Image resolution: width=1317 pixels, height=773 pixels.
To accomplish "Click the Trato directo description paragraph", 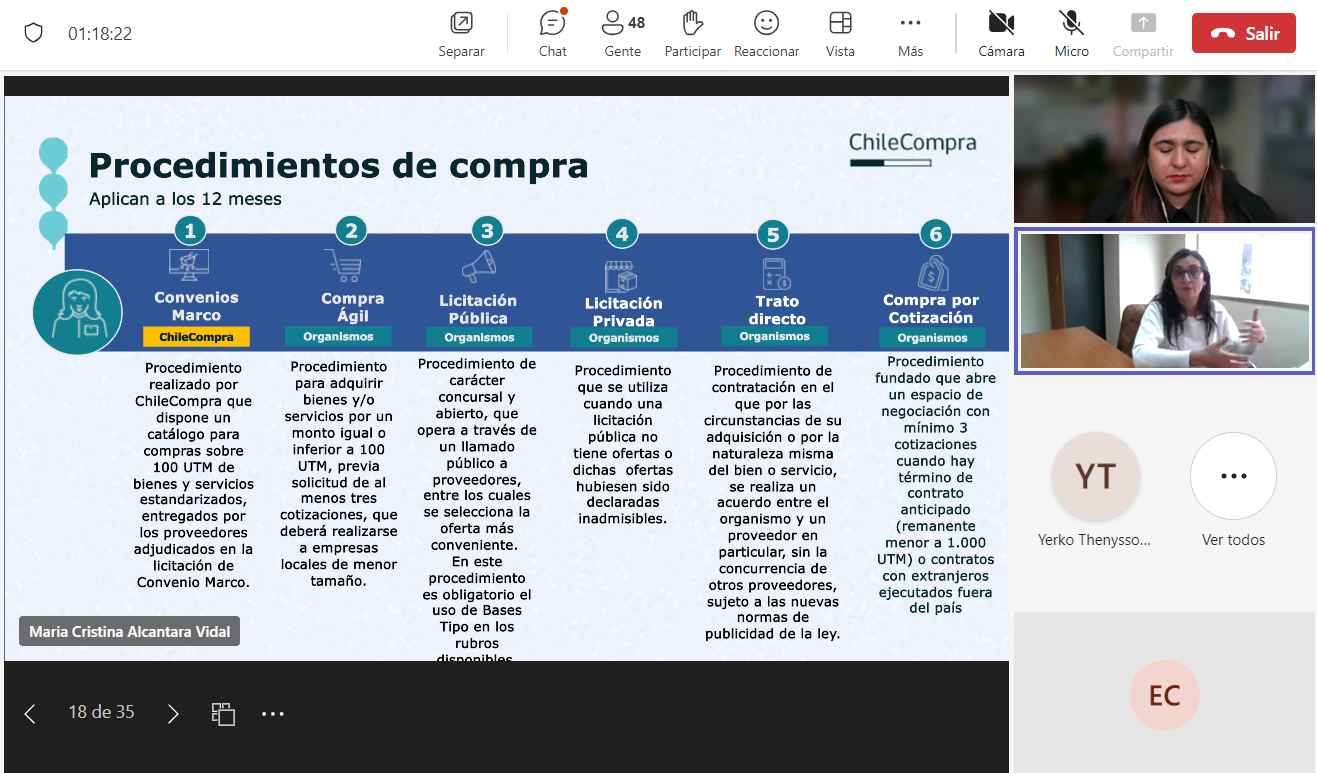I will tap(772, 502).
